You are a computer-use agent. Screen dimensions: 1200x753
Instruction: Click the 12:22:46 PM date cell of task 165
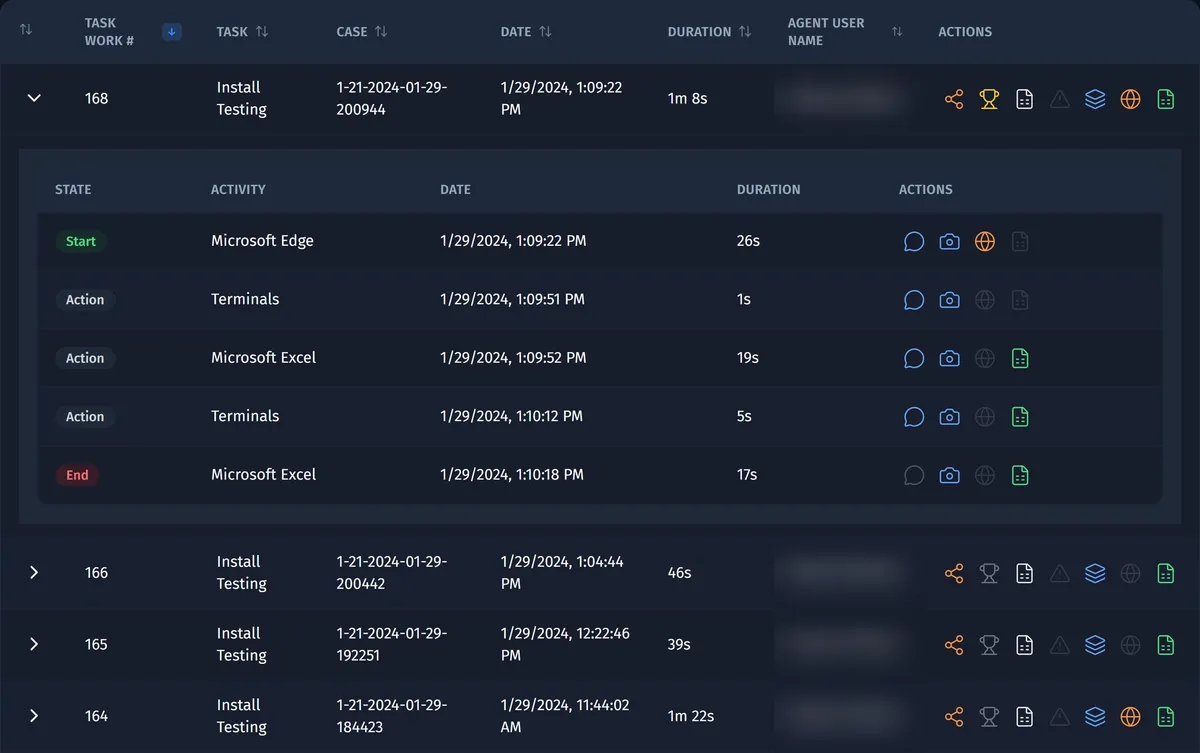565,645
